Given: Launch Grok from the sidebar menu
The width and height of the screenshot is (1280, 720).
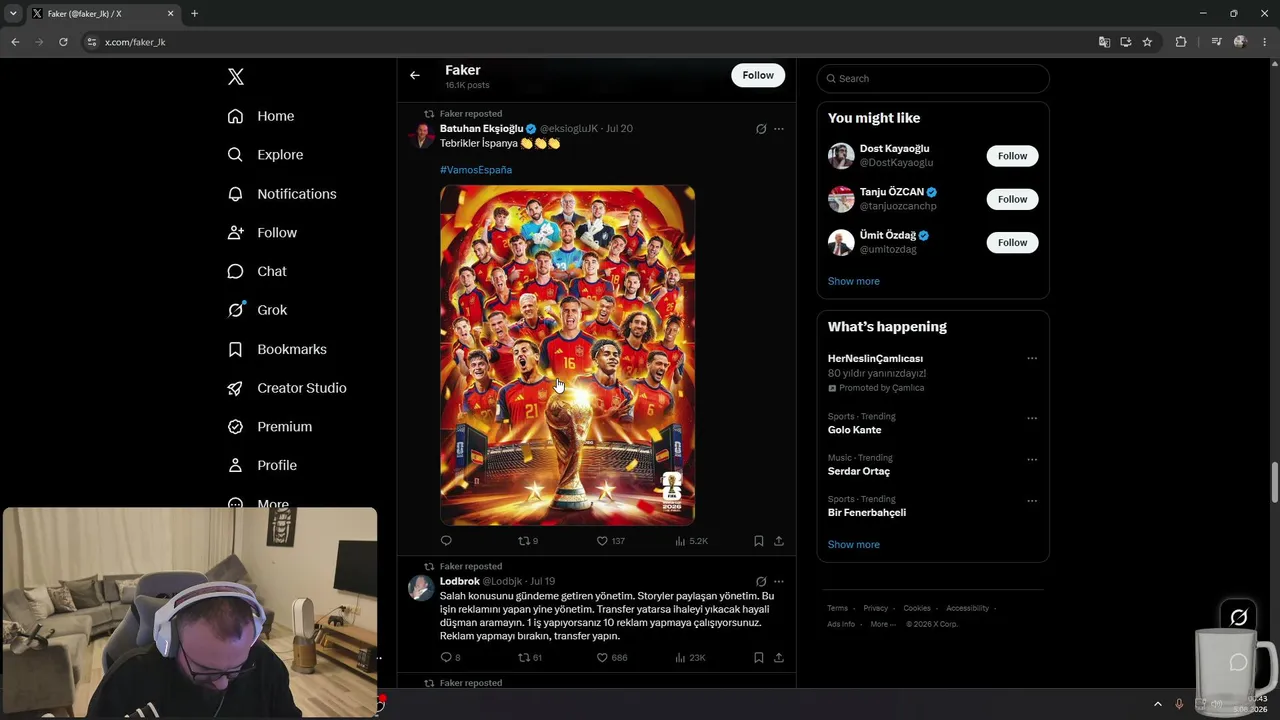Looking at the screenshot, I should [x=257, y=310].
